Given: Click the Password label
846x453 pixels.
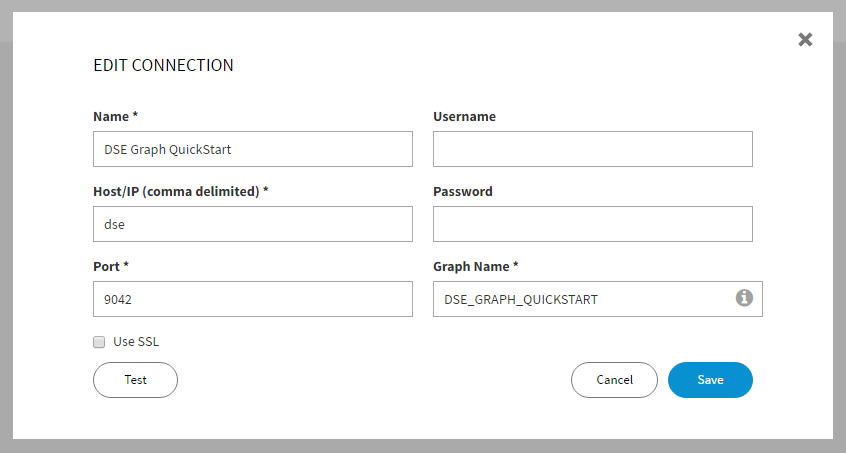Looking at the screenshot, I should (463, 191).
